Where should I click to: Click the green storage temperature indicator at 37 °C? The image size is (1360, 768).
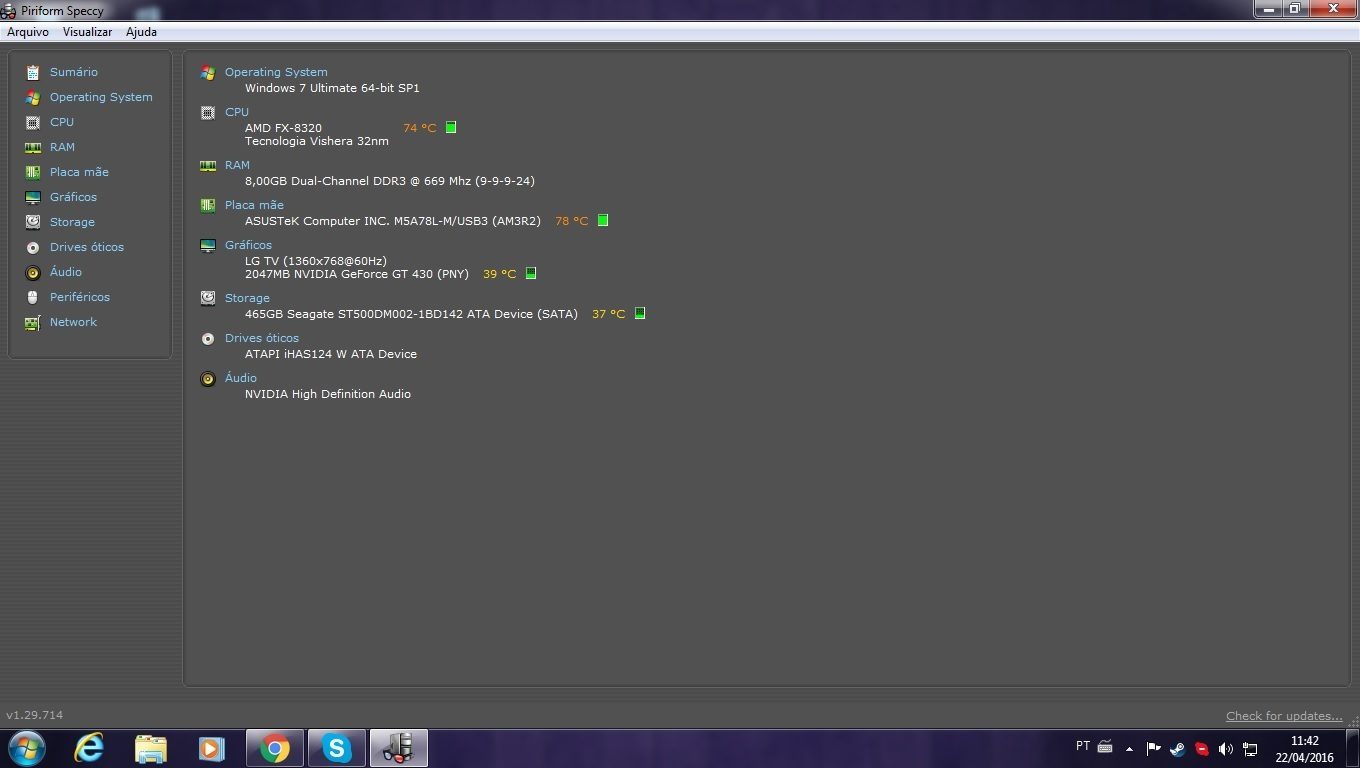pos(640,313)
